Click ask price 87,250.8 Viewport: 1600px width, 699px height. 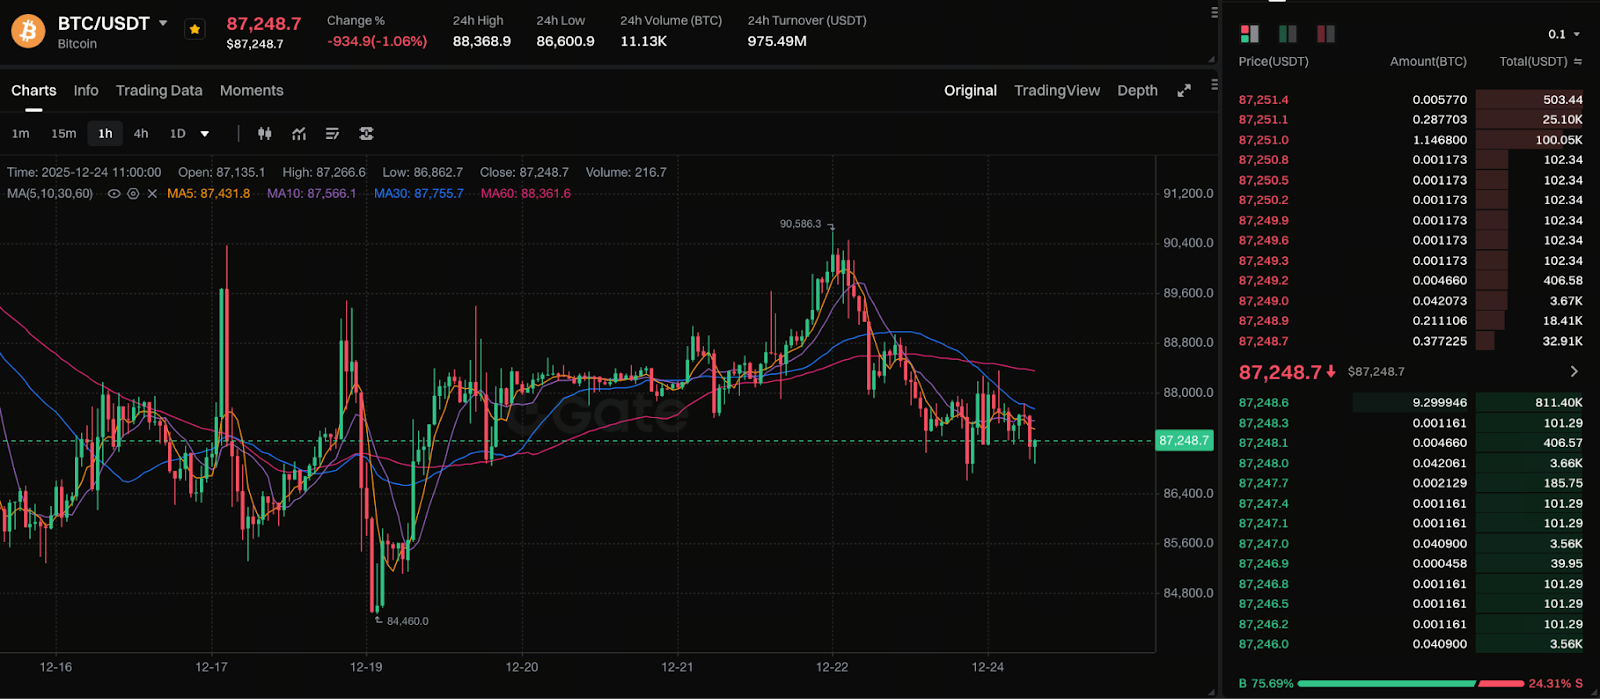(1264, 160)
